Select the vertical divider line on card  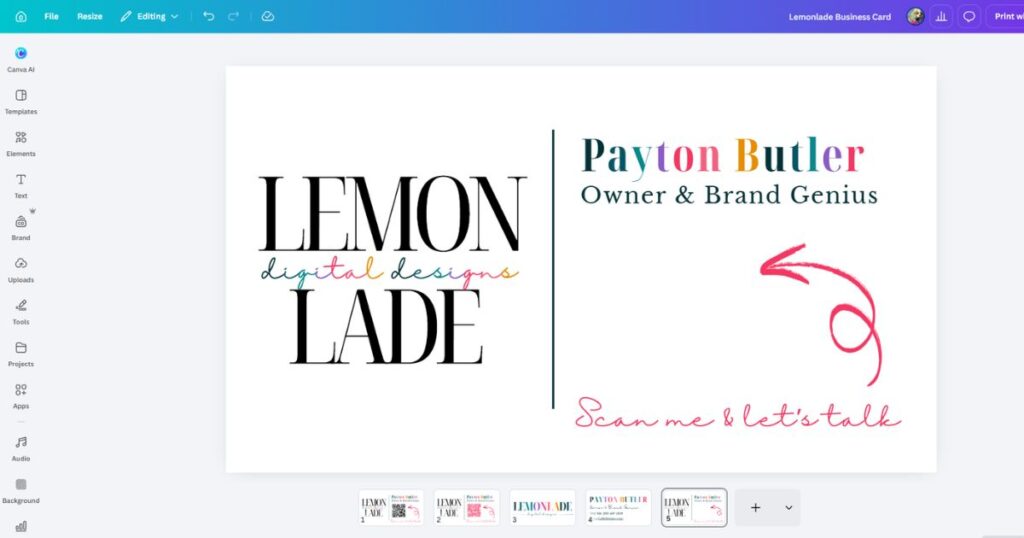[553, 269]
